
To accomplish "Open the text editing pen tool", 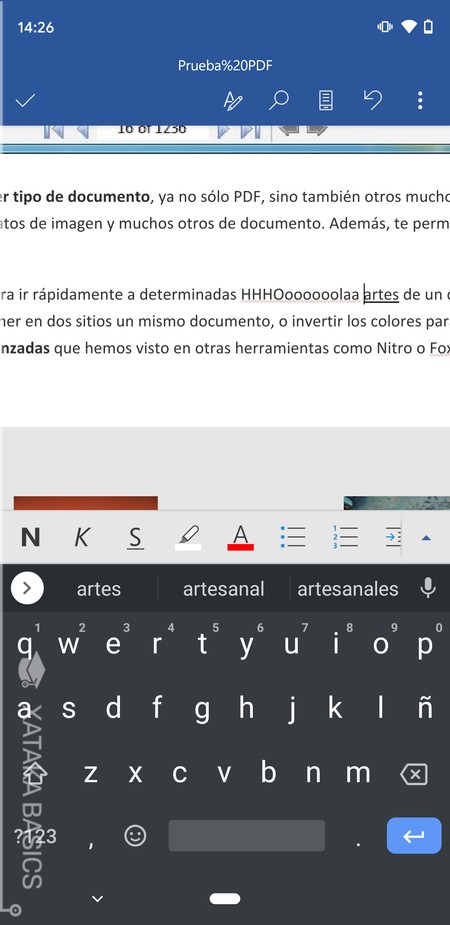I will pos(232,101).
